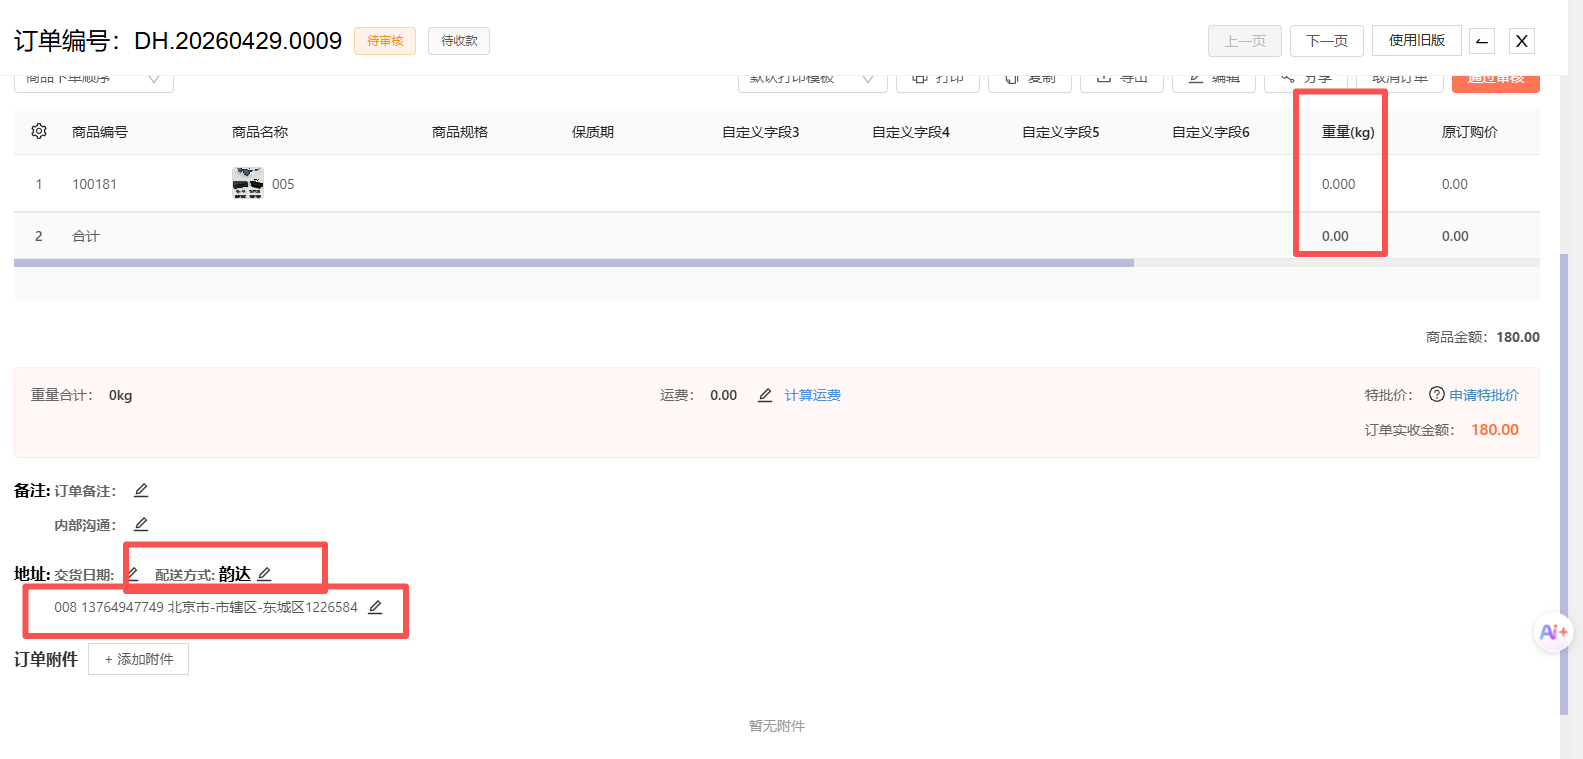This screenshot has width=1583, height=759.
Task: Click the 合计 row label
Action: coord(86,236)
